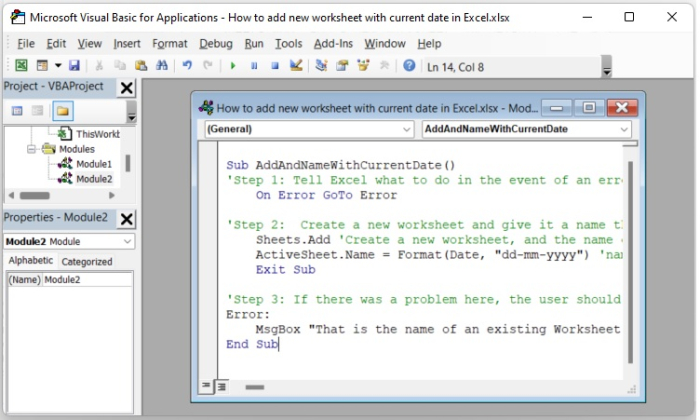The image size is (700, 420).
Task: Click the Copy toolbar icon
Action: click(120, 66)
